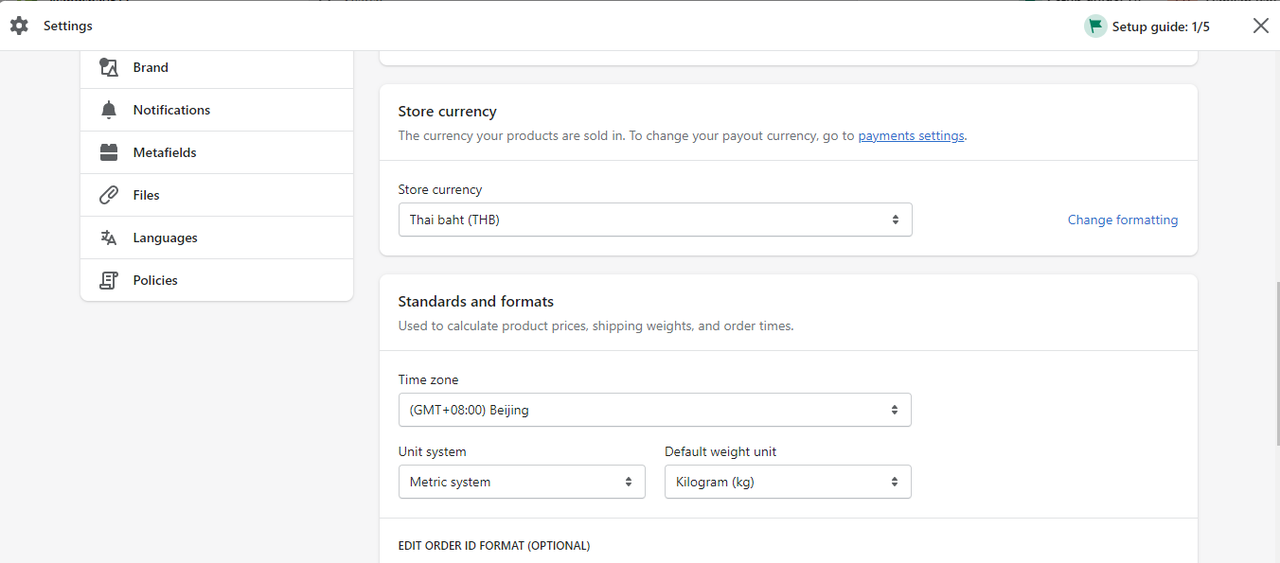Open the Notifications settings page
Viewport: 1280px width, 563px height.
tap(217, 110)
